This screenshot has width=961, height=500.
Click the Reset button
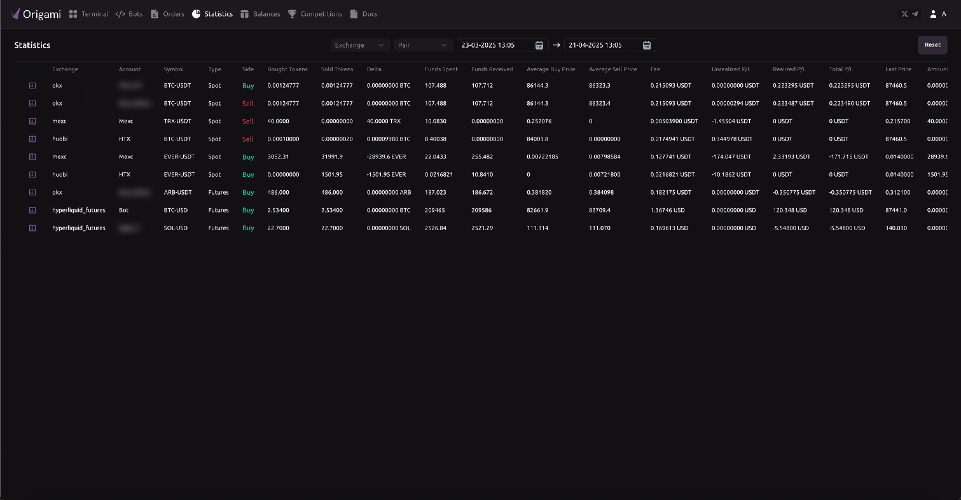[932, 45]
